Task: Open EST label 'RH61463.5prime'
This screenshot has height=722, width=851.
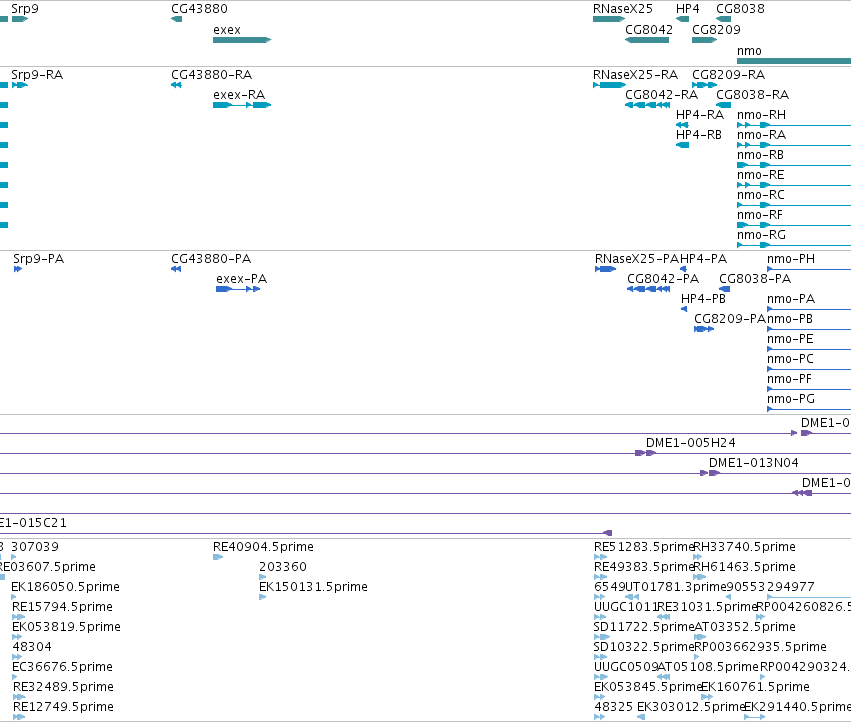Action: point(745,567)
